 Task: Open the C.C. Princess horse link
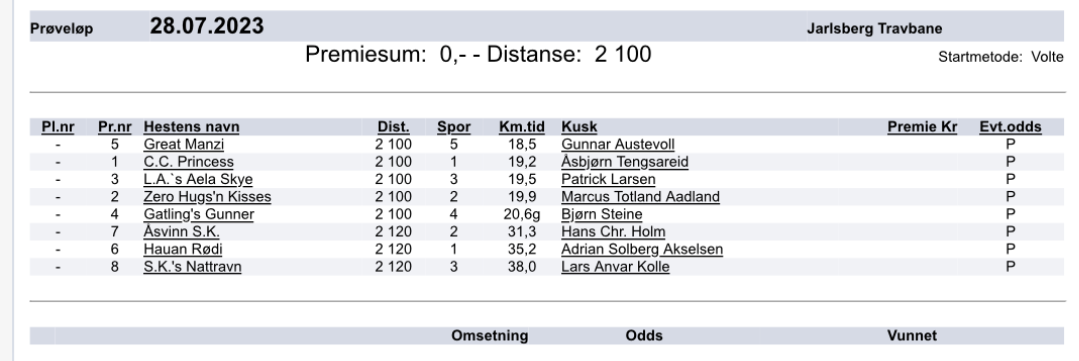[x=189, y=162]
